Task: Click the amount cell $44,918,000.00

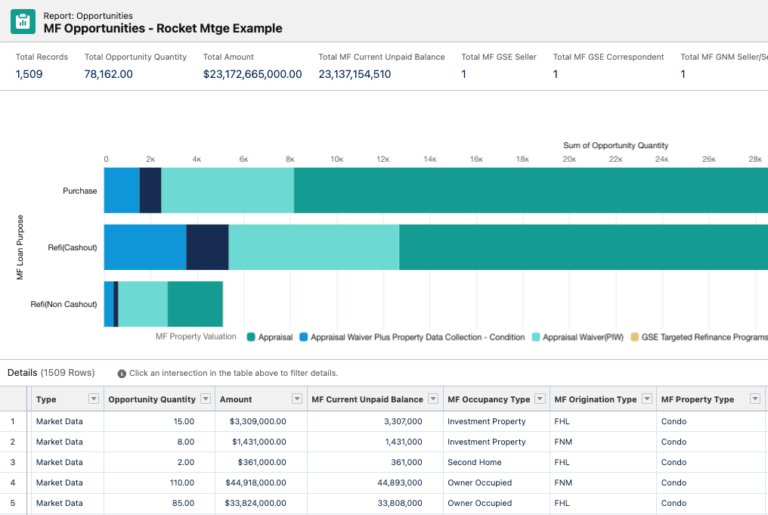Action: [256, 483]
